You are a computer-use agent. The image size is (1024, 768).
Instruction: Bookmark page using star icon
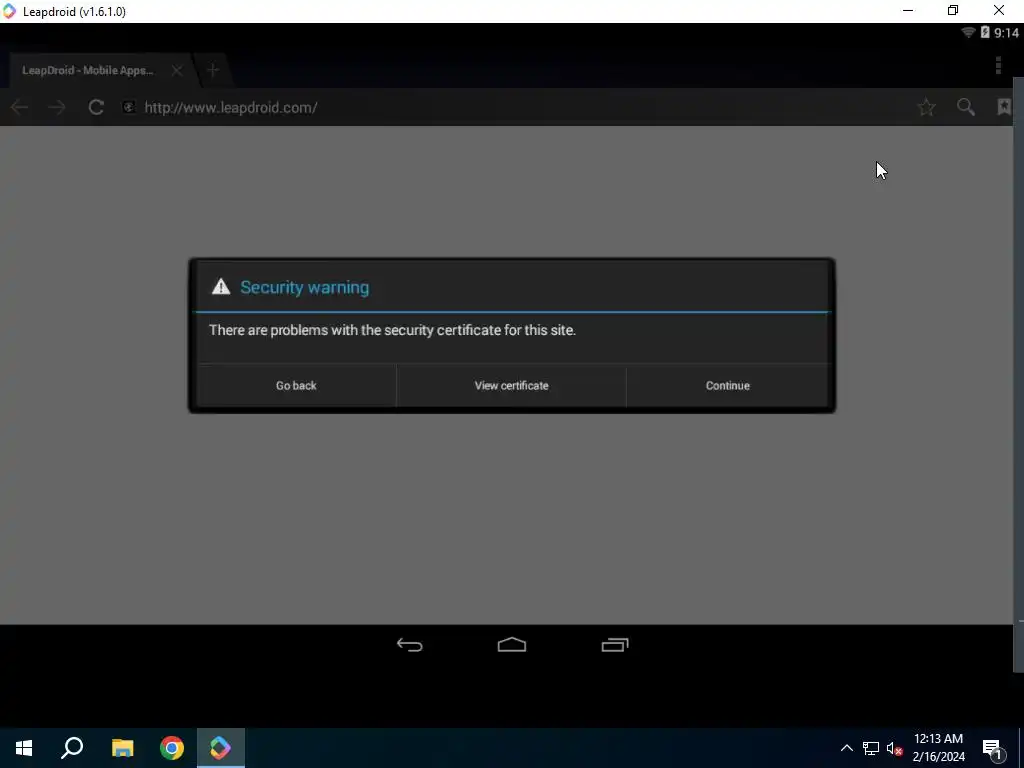point(926,107)
